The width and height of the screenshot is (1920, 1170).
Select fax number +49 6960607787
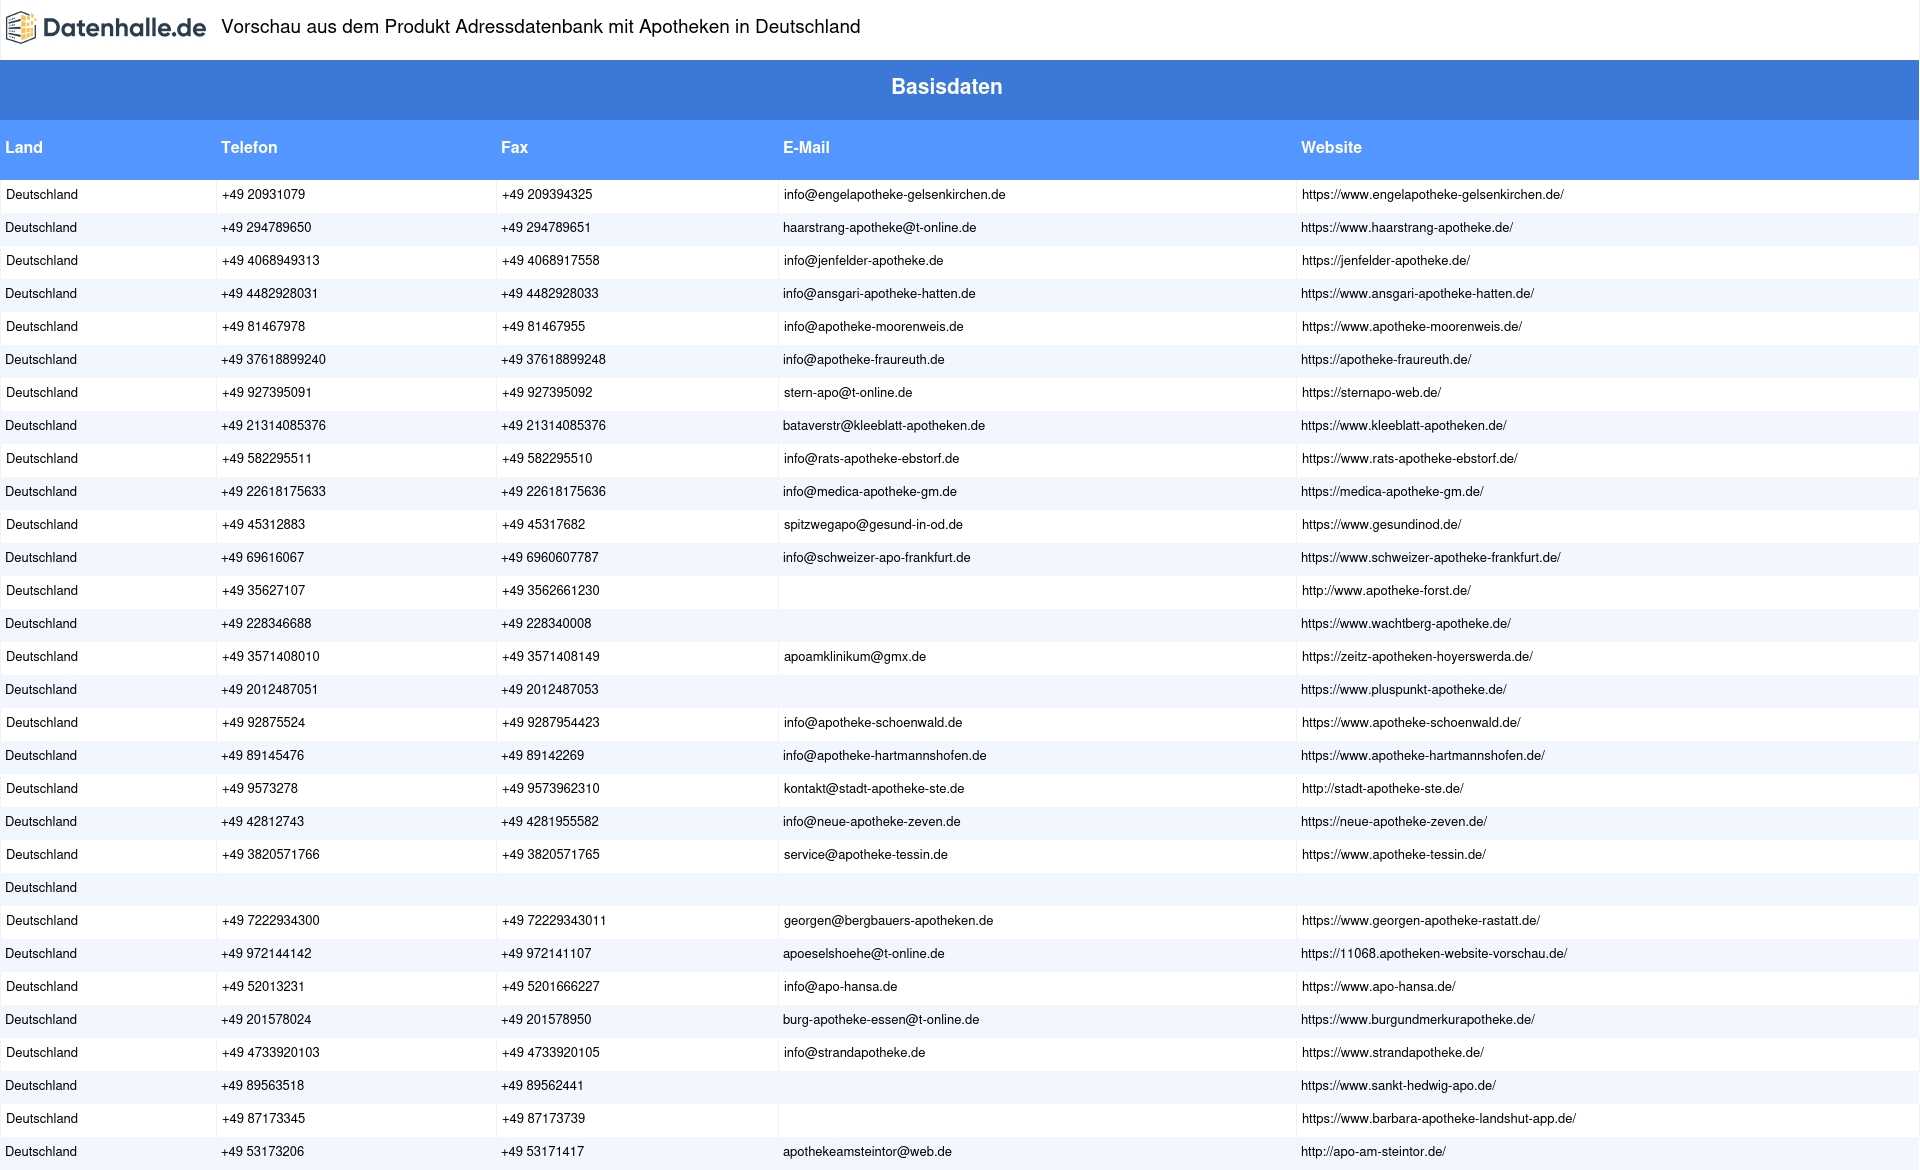pyautogui.click(x=550, y=558)
